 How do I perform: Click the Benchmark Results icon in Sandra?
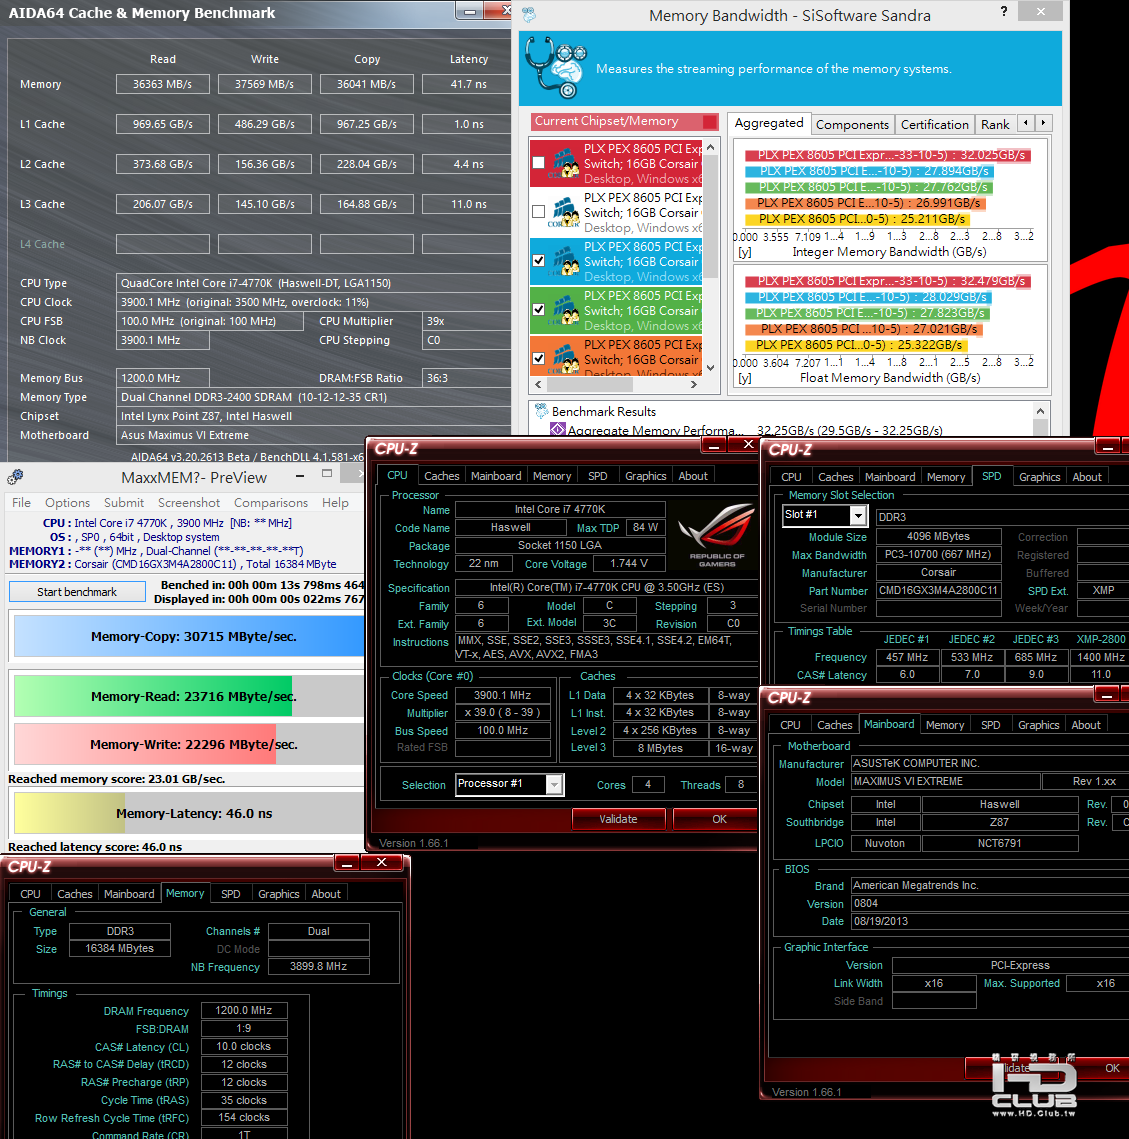[541, 411]
